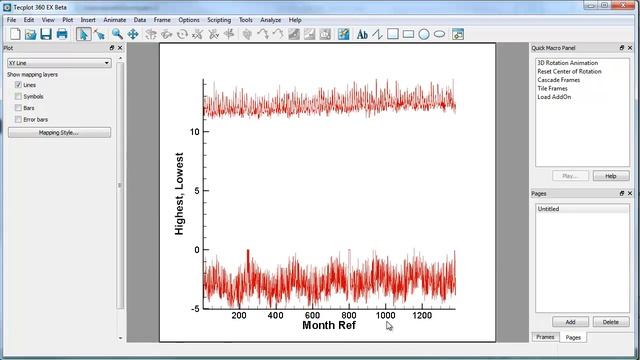Select Cascade Frames macro
The width and height of the screenshot is (640, 360).
pyautogui.click(x=558, y=80)
